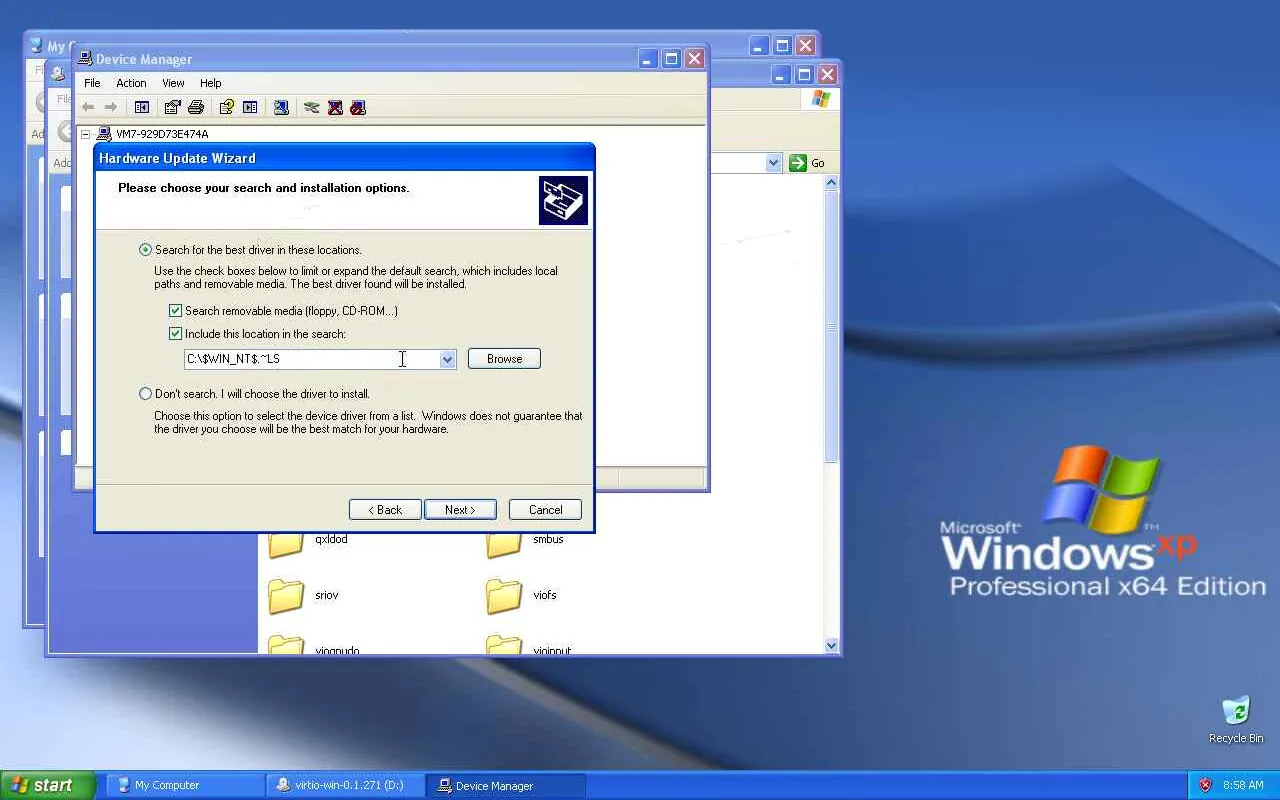Click the Explorer vertical scrollbar thumb

click(x=832, y=327)
